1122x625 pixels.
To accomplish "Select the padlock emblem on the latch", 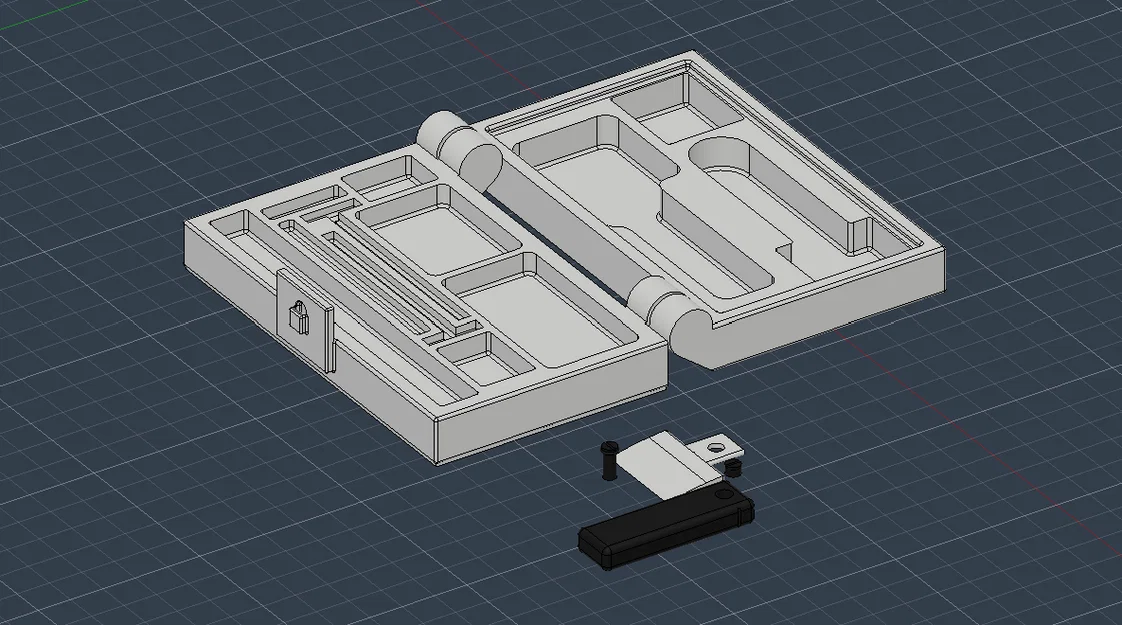I will (298, 316).
